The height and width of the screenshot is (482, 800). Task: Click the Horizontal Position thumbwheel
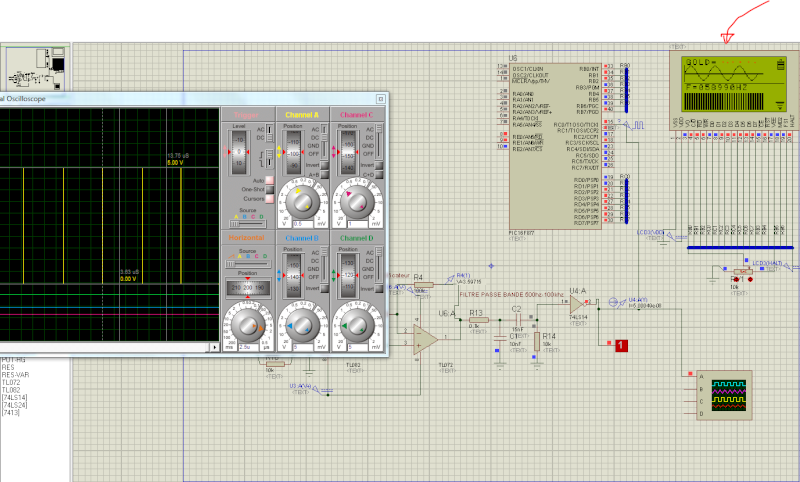[x=248, y=288]
